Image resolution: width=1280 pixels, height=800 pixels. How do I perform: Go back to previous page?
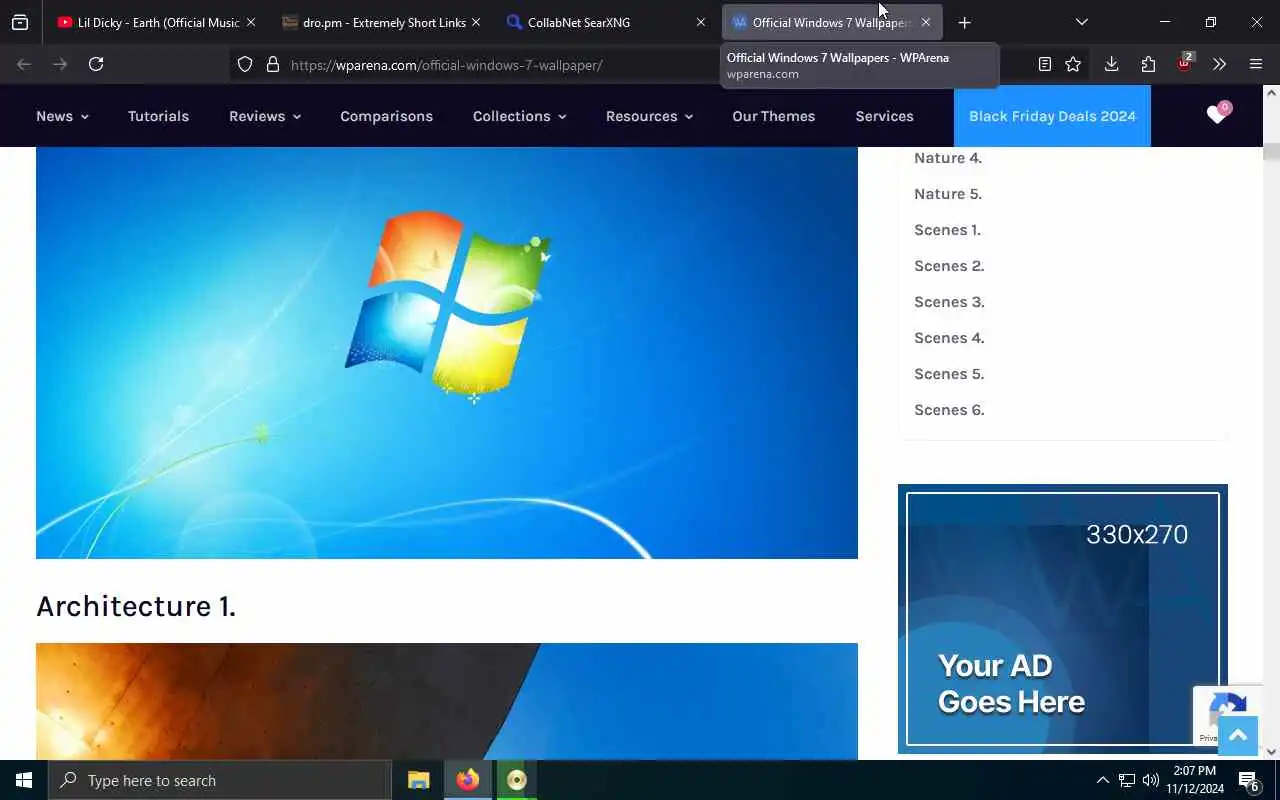click(24, 64)
